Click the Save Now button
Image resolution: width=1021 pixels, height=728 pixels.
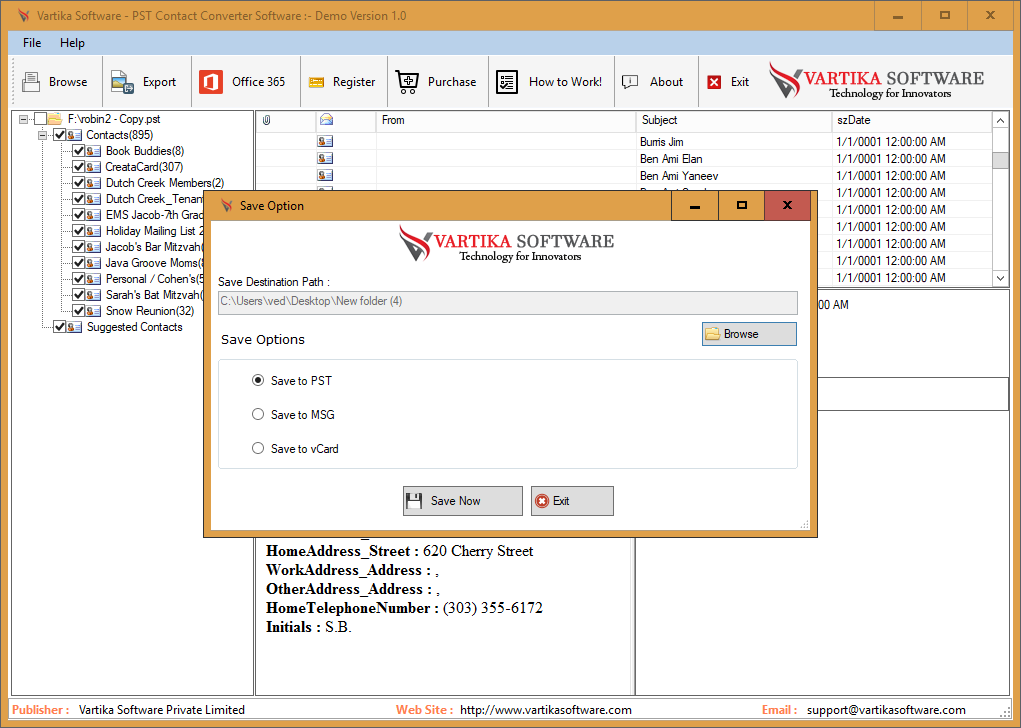[462, 501]
